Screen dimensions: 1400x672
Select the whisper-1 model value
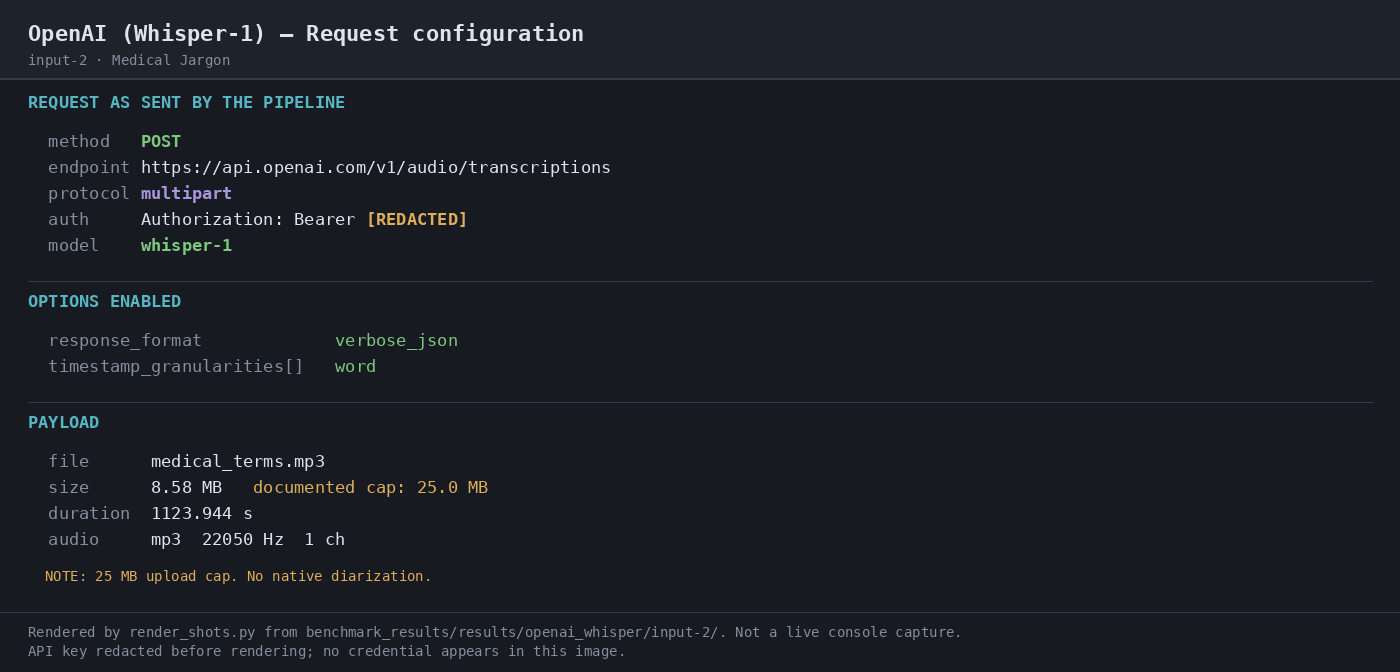pos(186,245)
